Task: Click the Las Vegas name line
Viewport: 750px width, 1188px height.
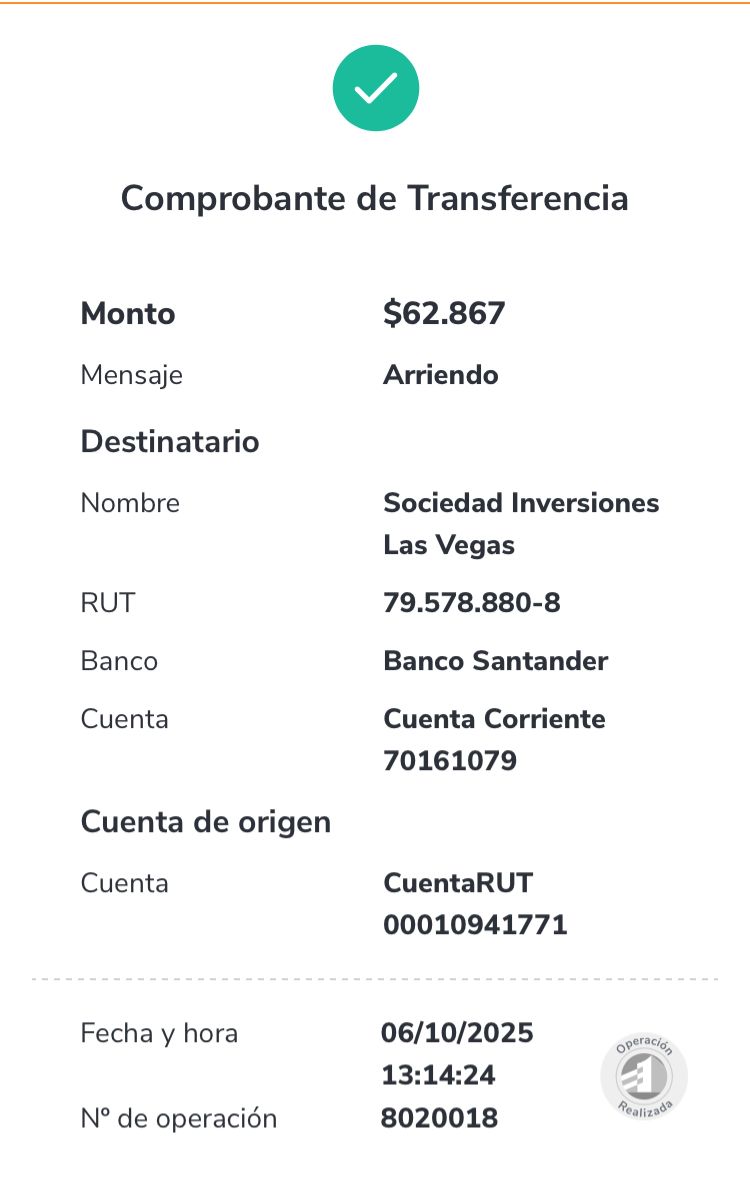Action: pos(449,546)
